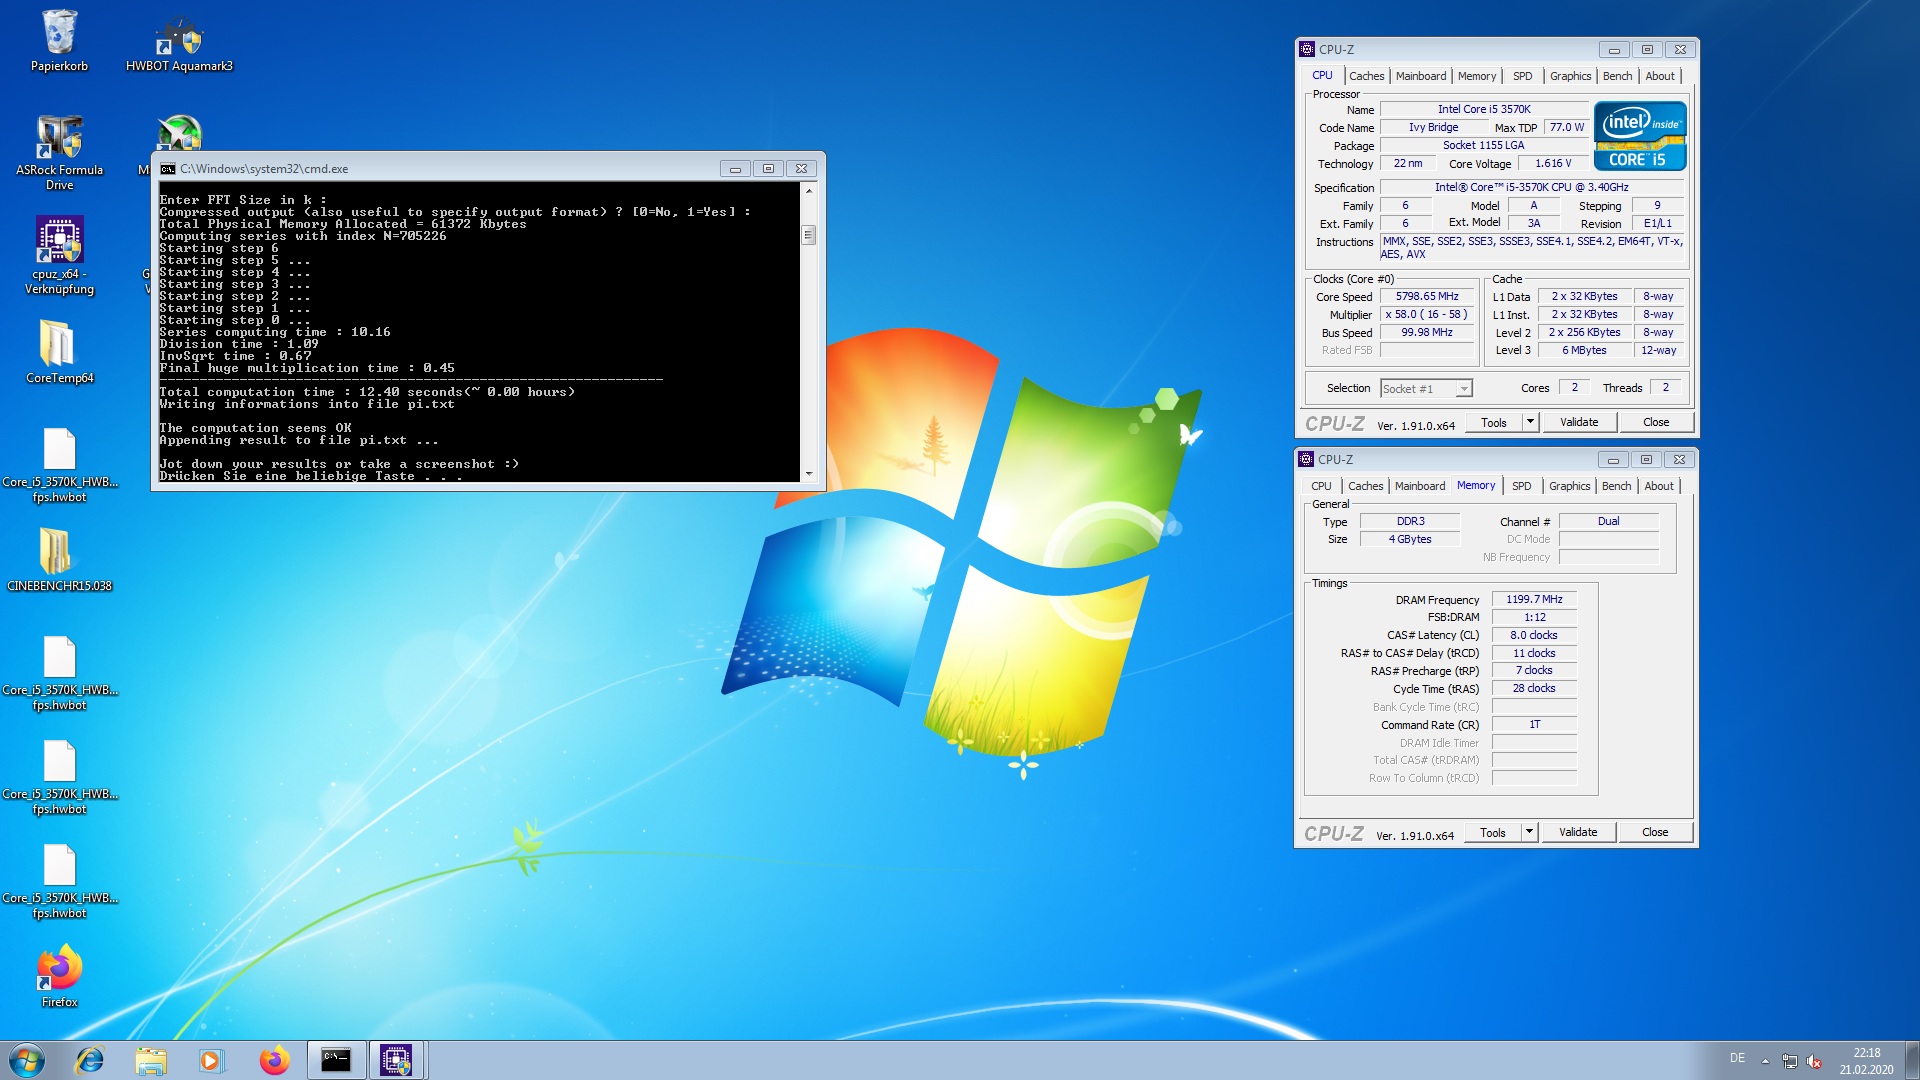Click the network tray icon
1920x1080 pixels.
(1790, 1061)
